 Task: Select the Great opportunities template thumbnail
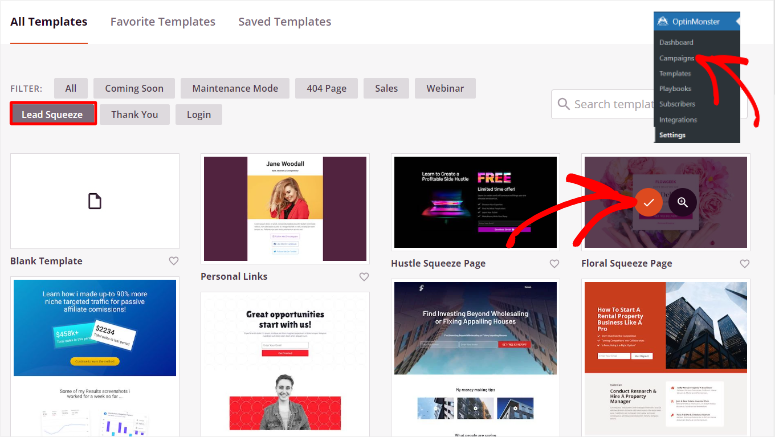click(x=285, y=365)
